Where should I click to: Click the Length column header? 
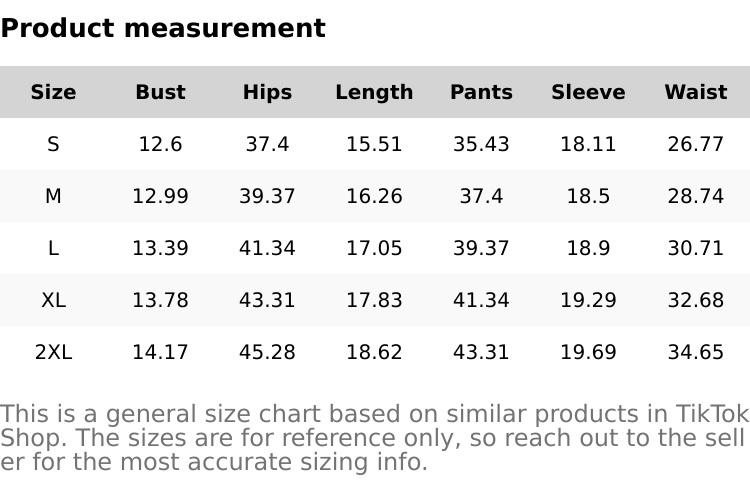coord(374,92)
